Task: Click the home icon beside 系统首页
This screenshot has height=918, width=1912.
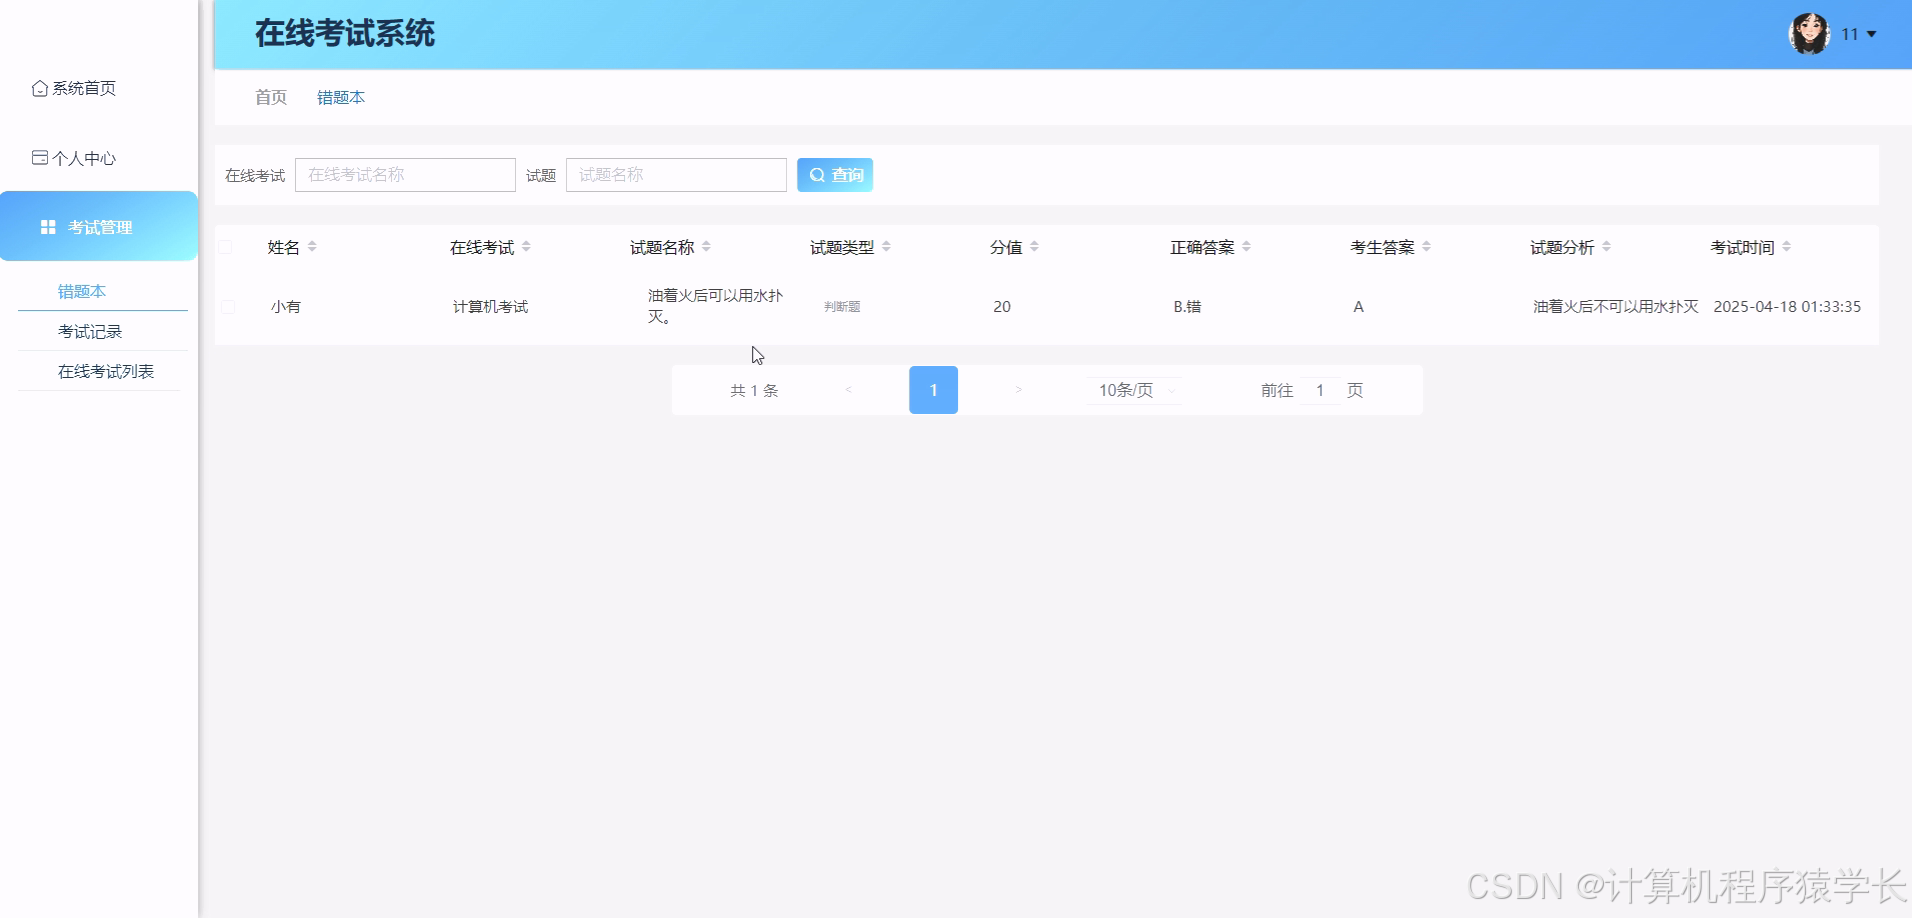Action: tap(39, 88)
